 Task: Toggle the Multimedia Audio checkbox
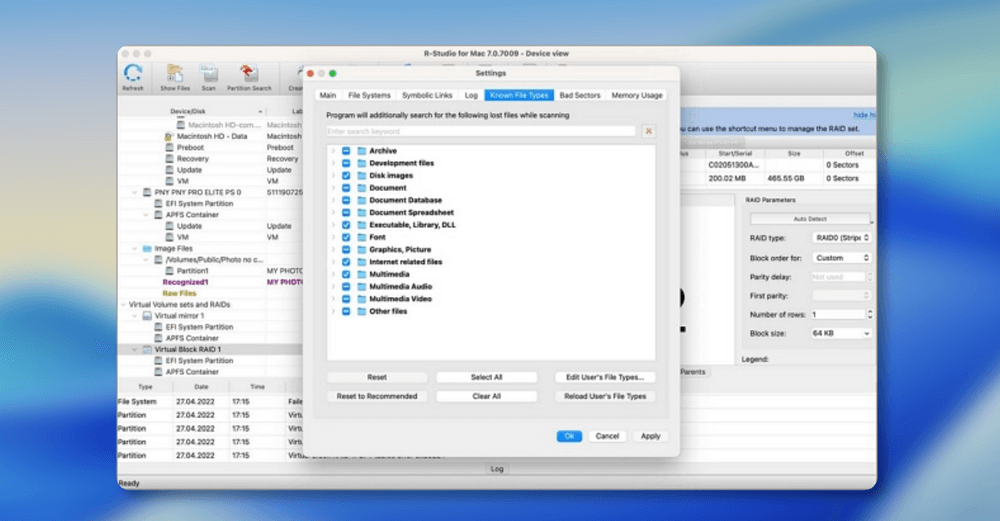[346, 287]
